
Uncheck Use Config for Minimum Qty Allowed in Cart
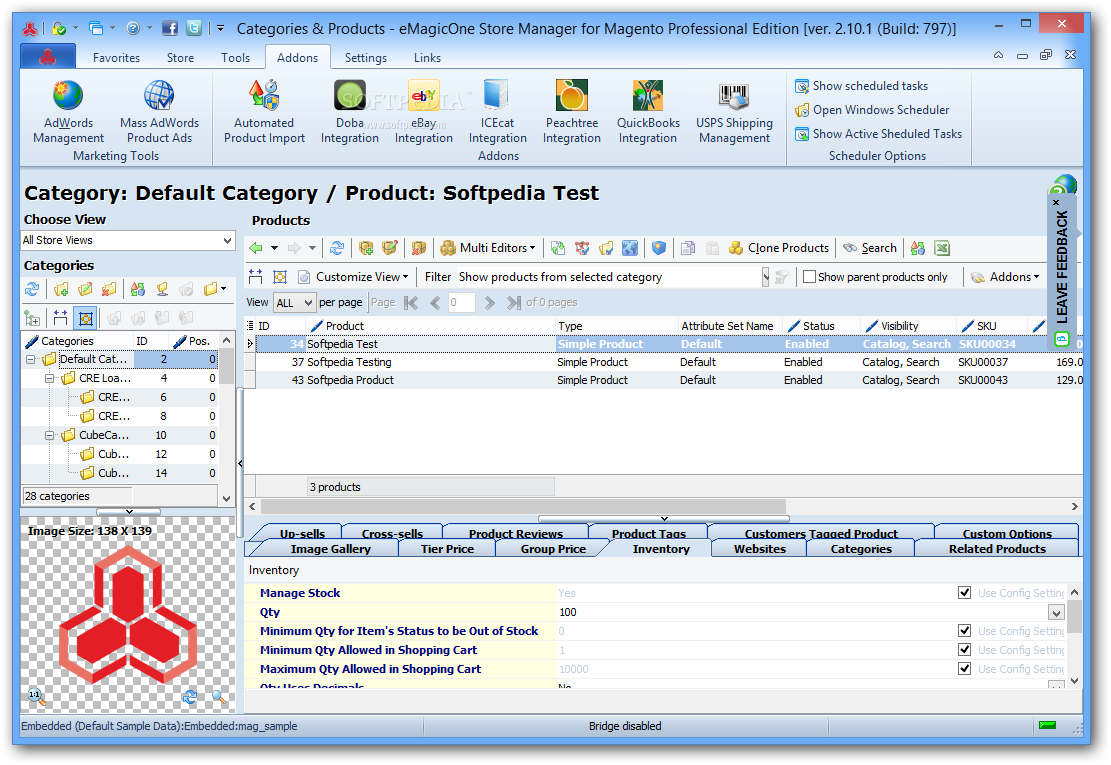tap(964, 650)
